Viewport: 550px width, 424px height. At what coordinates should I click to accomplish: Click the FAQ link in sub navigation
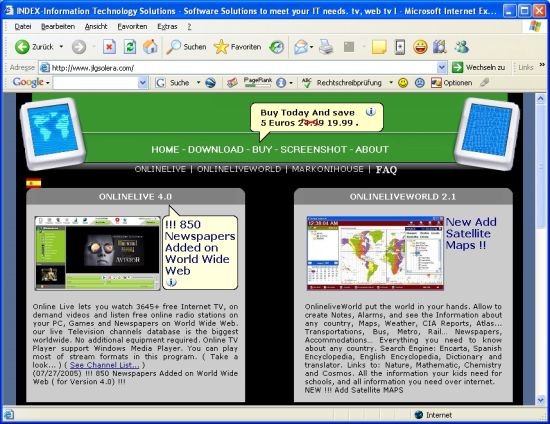point(386,170)
